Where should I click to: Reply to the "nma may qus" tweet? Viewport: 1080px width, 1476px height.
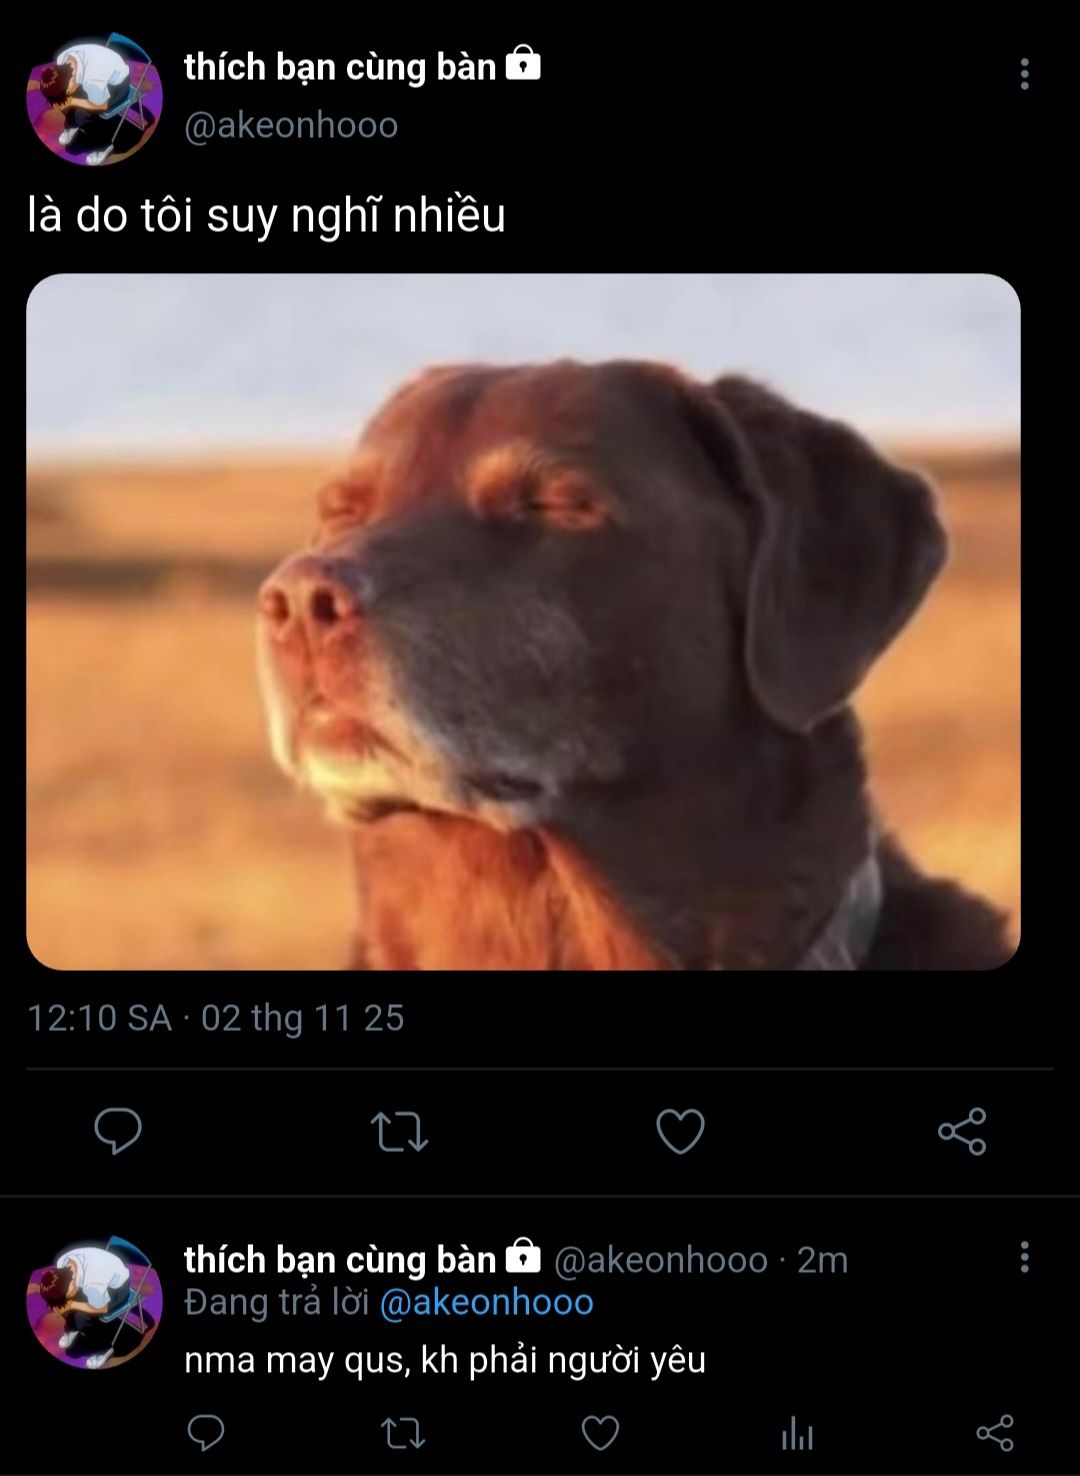206,1434
